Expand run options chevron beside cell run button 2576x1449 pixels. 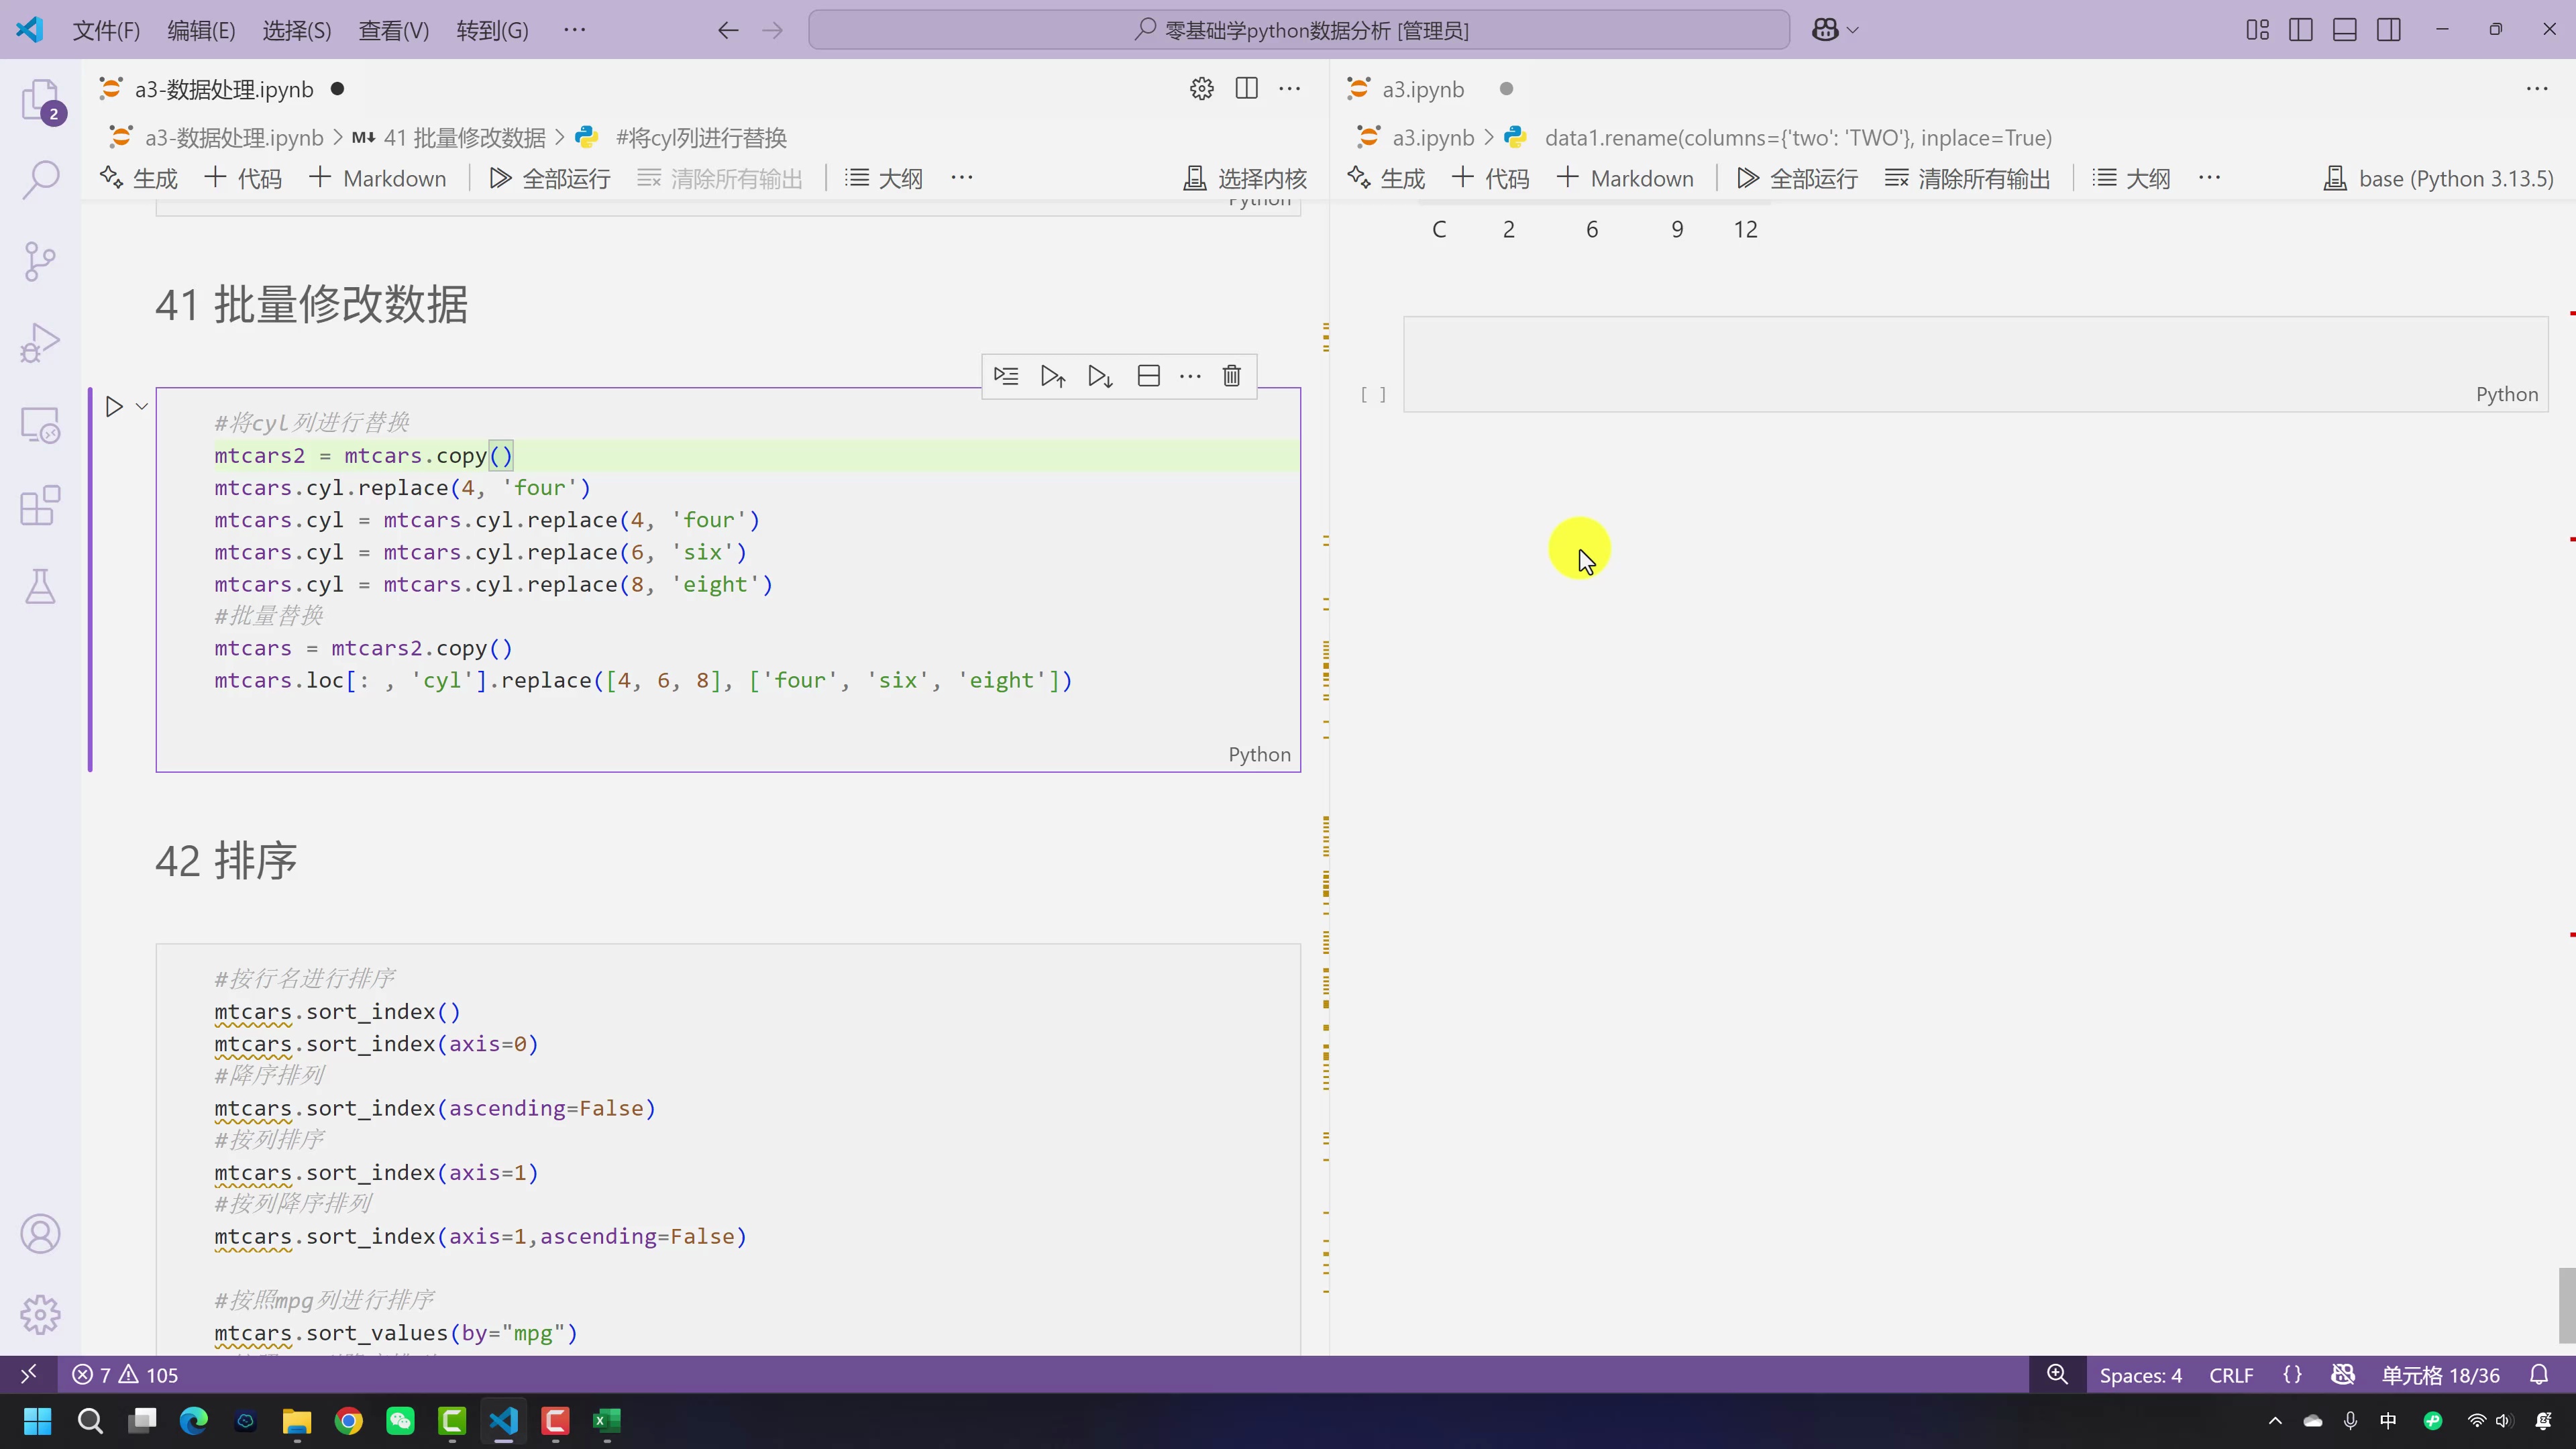(142, 407)
